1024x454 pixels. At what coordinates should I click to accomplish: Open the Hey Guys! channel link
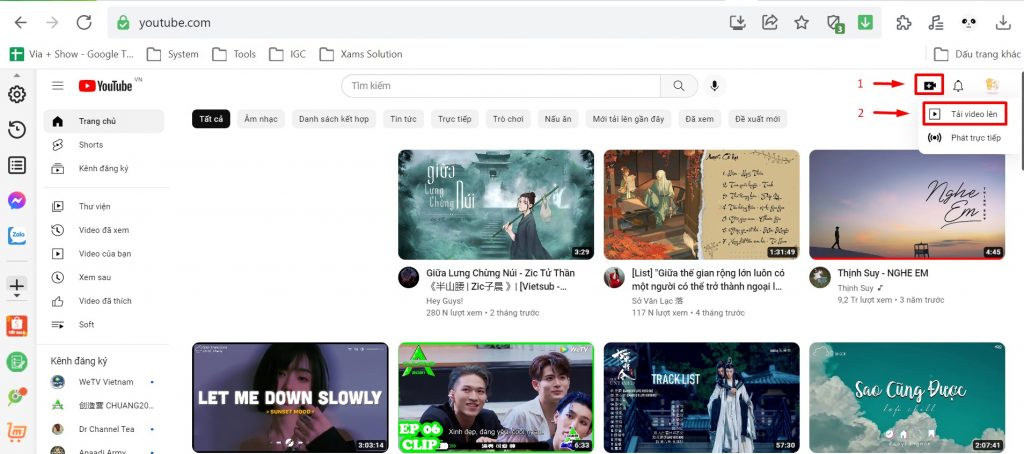pos(445,301)
